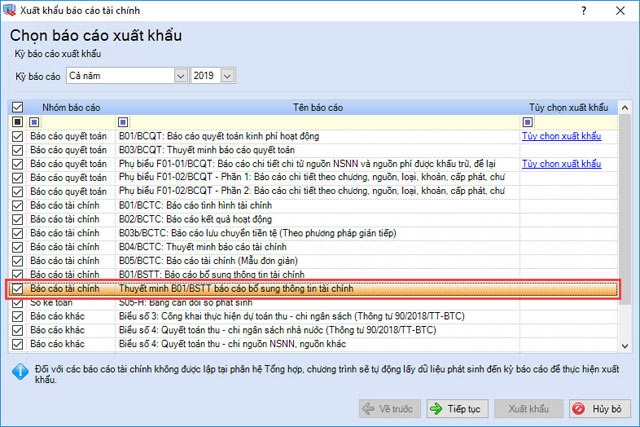
Task: Click the app icon in the title bar
Action: click(x=9, y=10)
